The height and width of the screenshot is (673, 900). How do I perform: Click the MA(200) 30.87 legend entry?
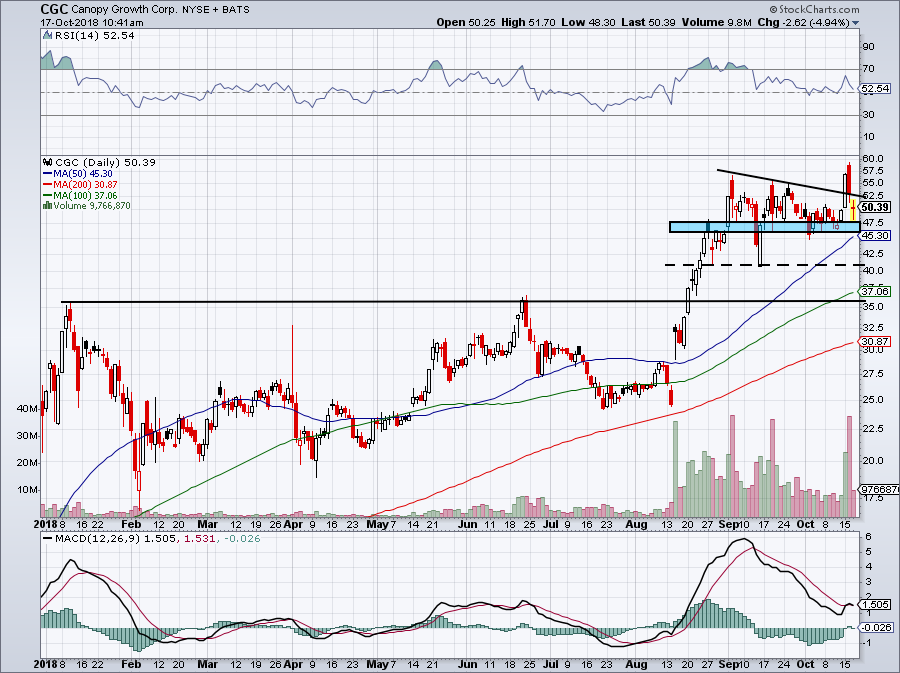(x=85, y=185)
